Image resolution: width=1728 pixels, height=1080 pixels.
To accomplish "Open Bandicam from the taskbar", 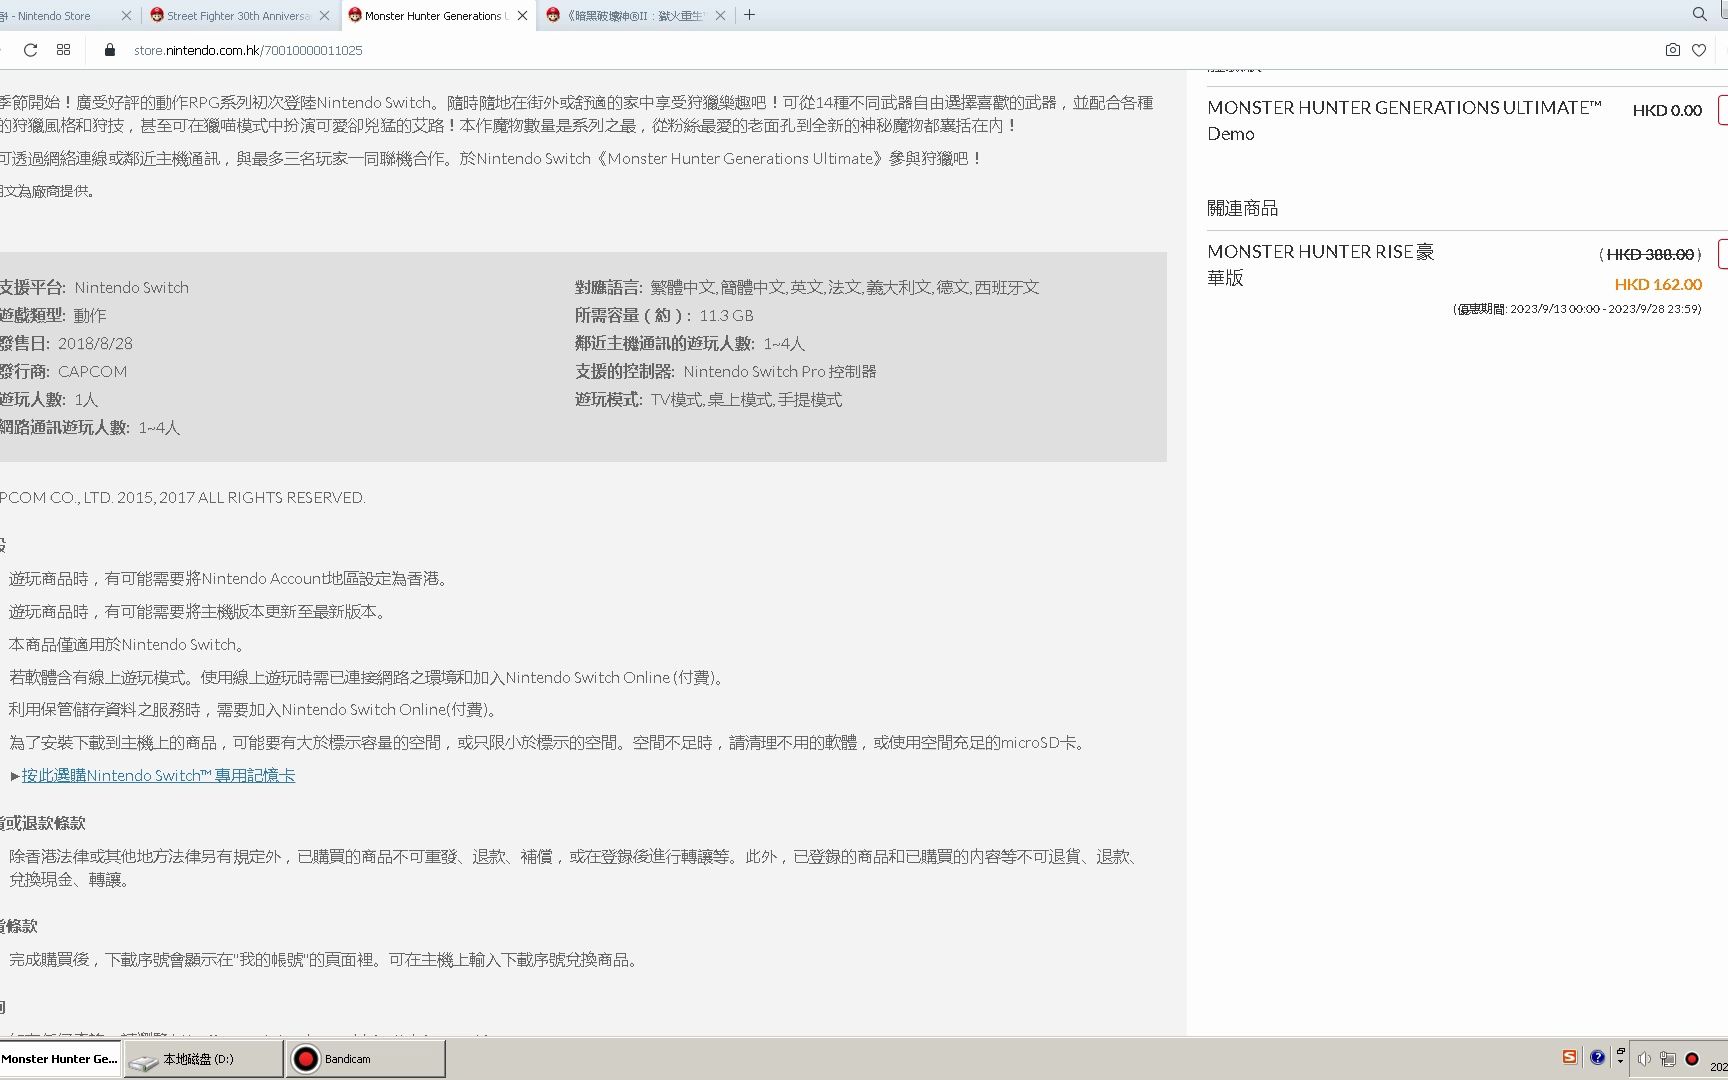I will click(364, 1058).
